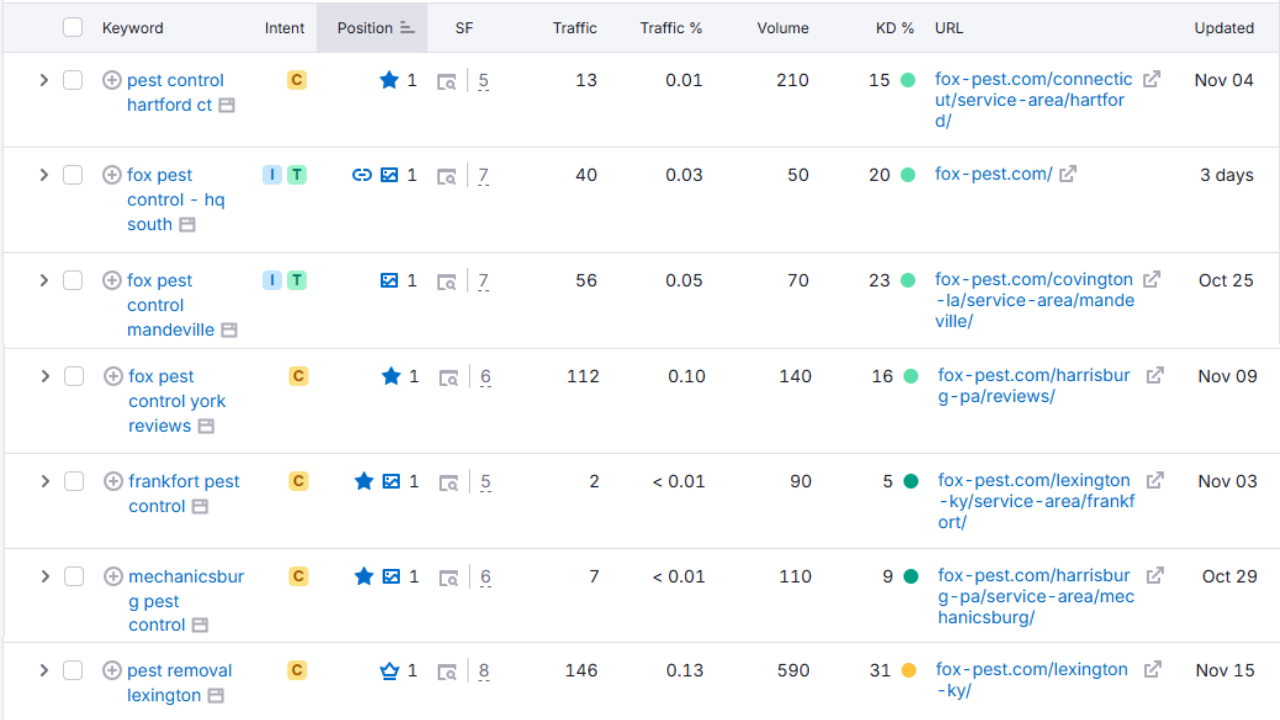The width and height of the screenshot is (1280, 720).
Task: Open URL fox-pest.com/harrisburg-pa/reviews/
Action: tap(1034, 386)
